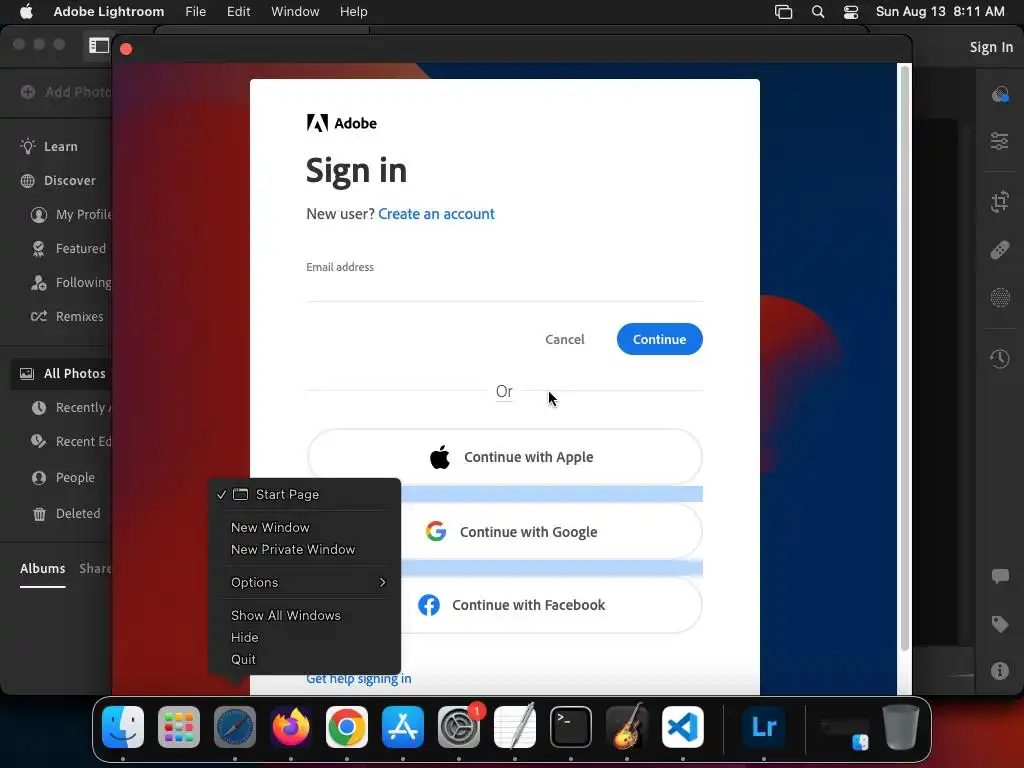1024x768 pixels.
Task: Select the Crop and Rotate tool
Action: [999, 202]
